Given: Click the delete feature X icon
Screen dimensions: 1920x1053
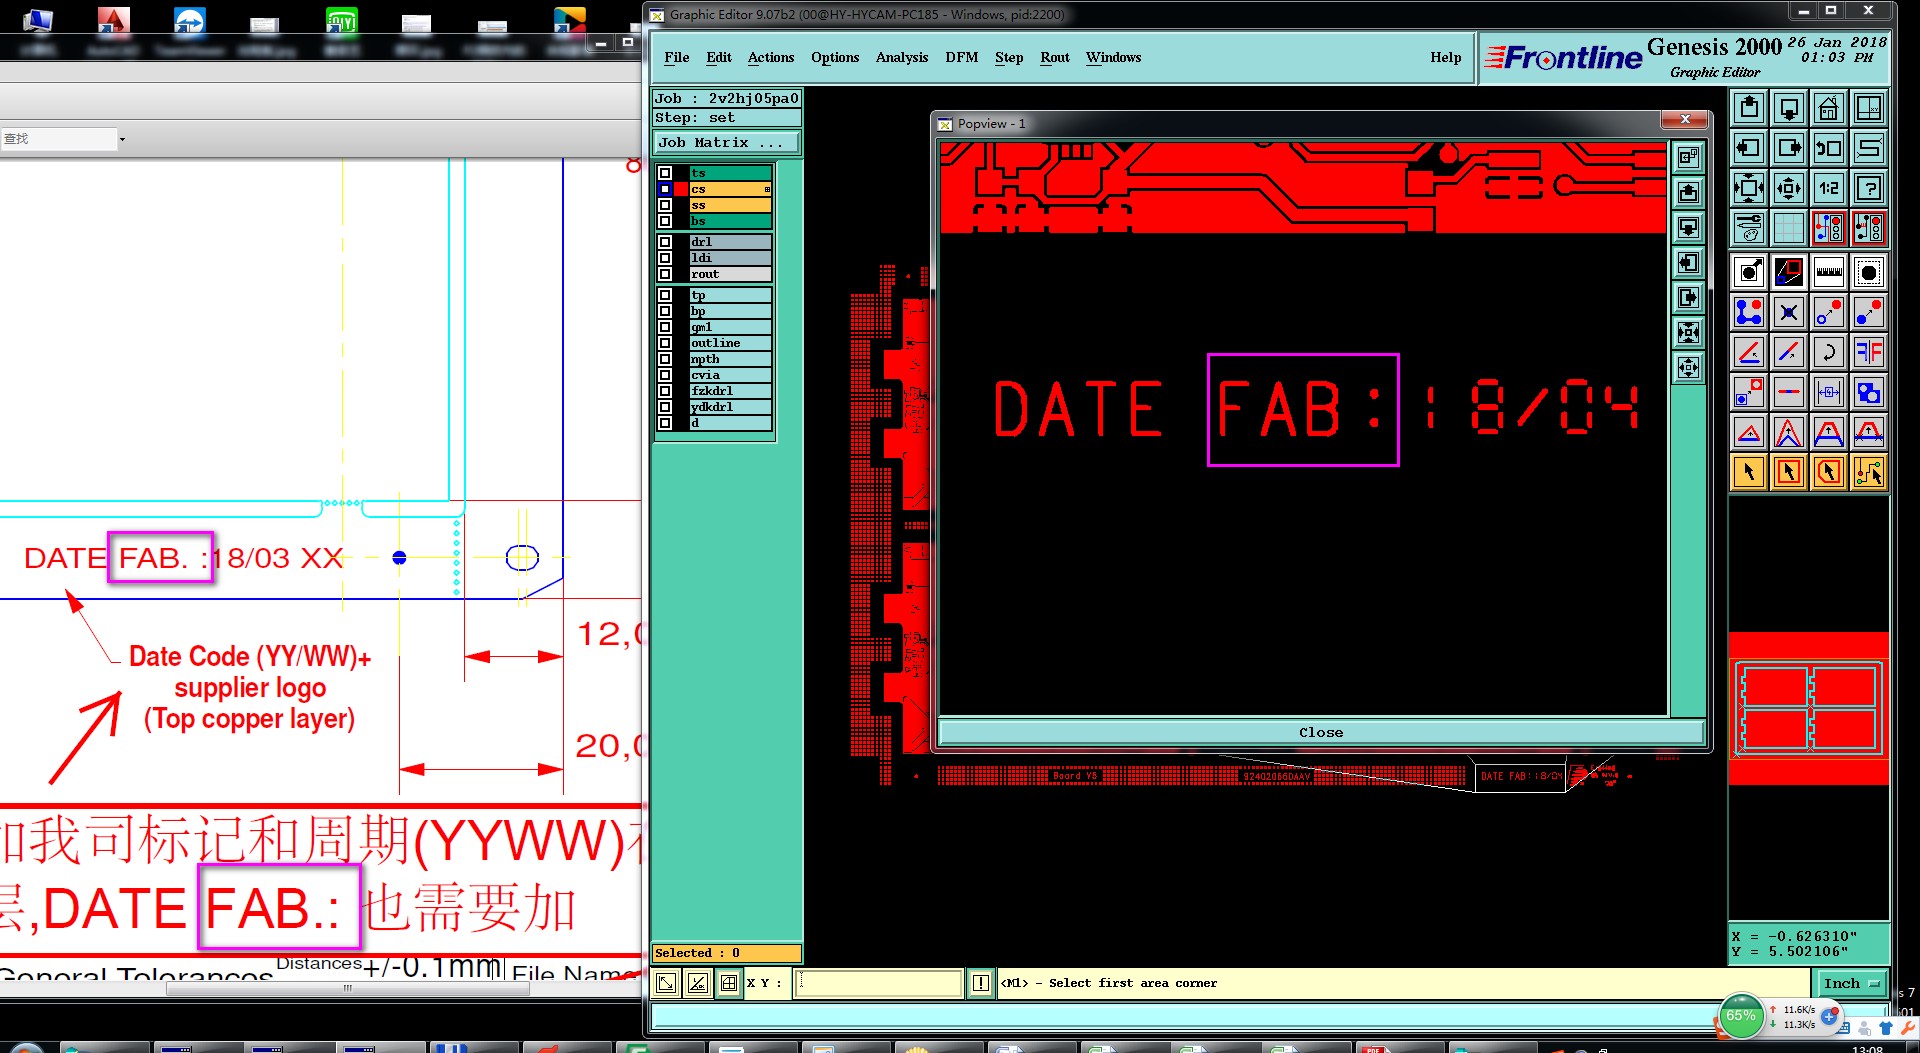Looking at the screenshot, I should click(1788, 313).
